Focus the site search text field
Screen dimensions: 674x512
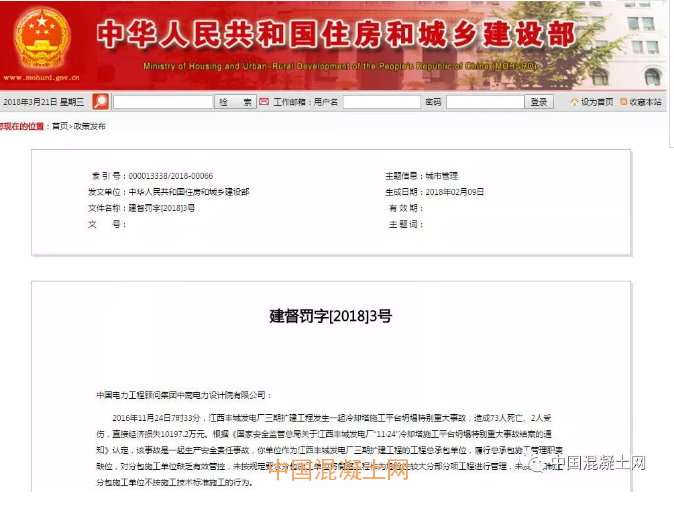tap(162, 102)
